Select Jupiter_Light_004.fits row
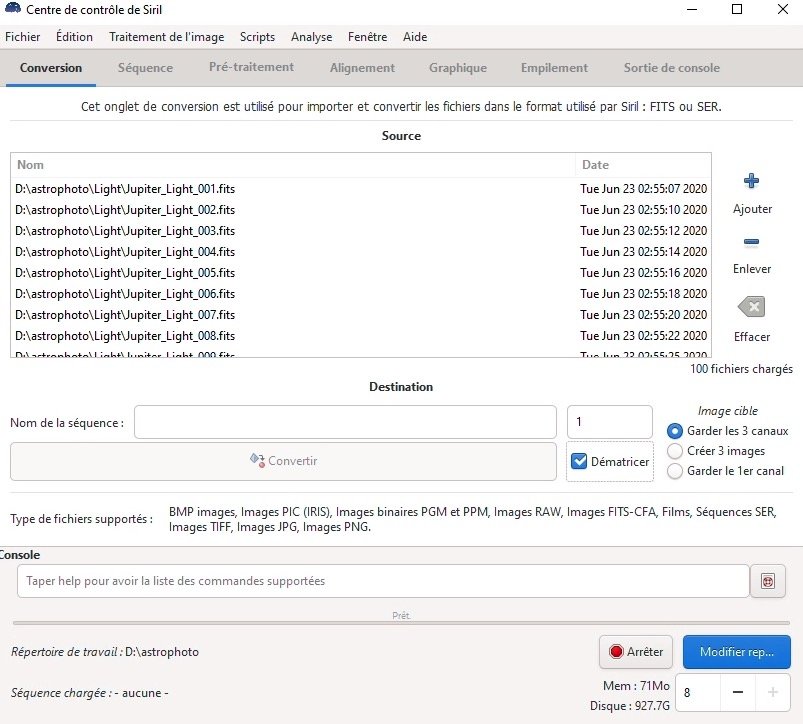 (361, 252)
